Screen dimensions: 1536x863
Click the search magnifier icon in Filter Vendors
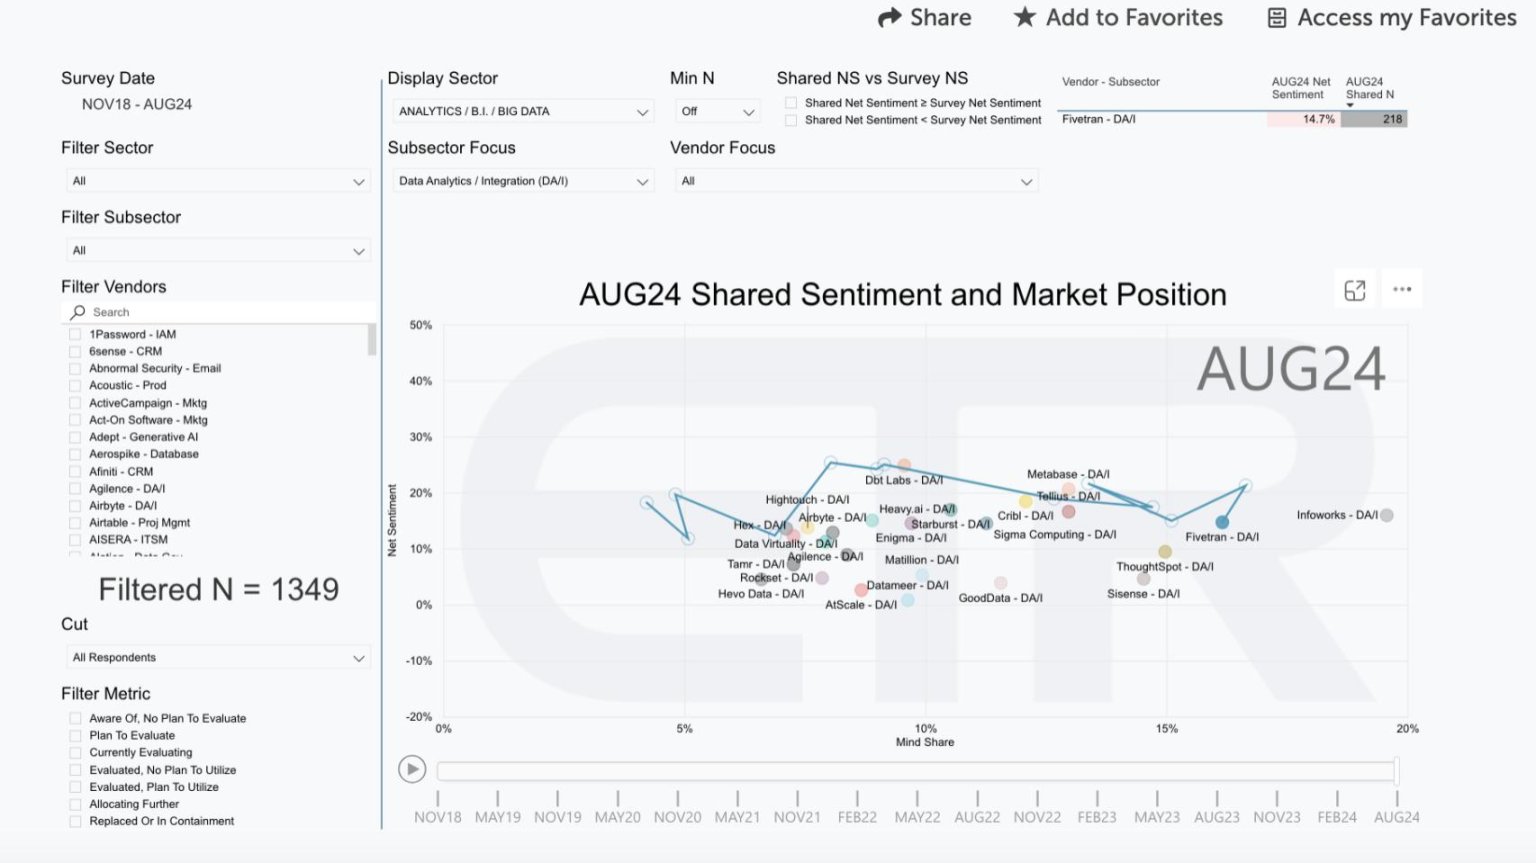click(78, 312)
